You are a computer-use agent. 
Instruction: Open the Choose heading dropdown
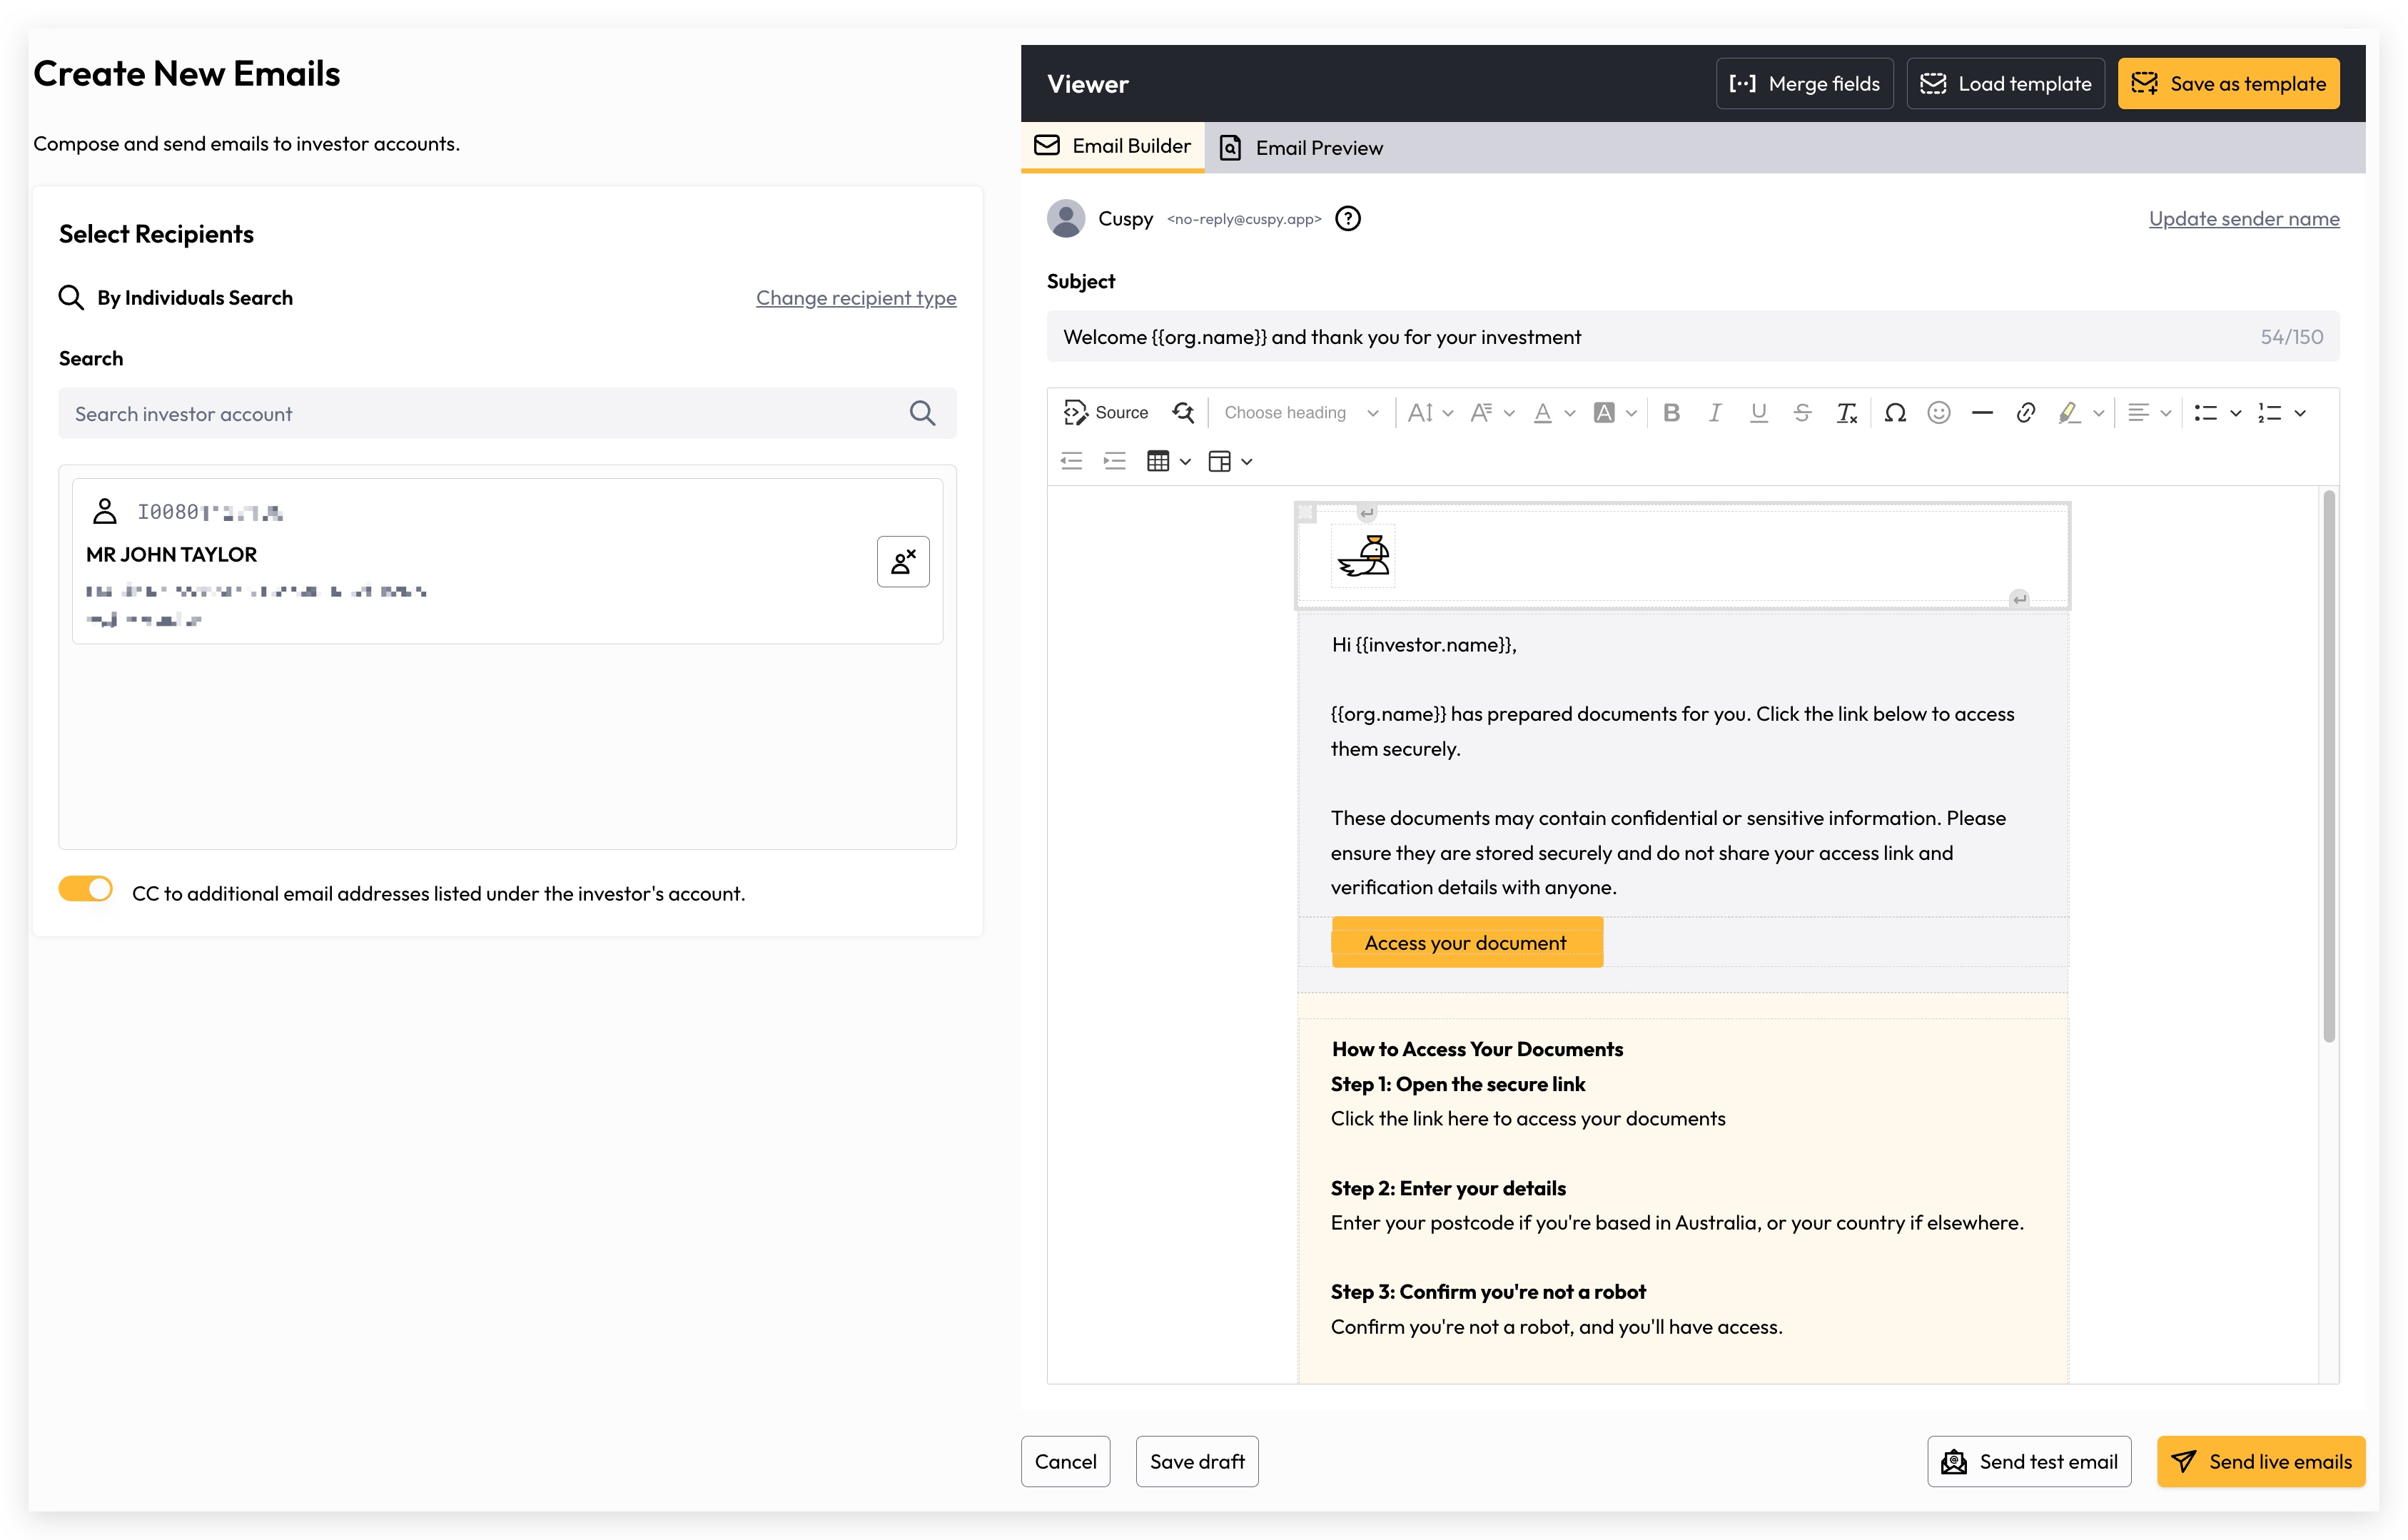click(x=1301, y=412)
